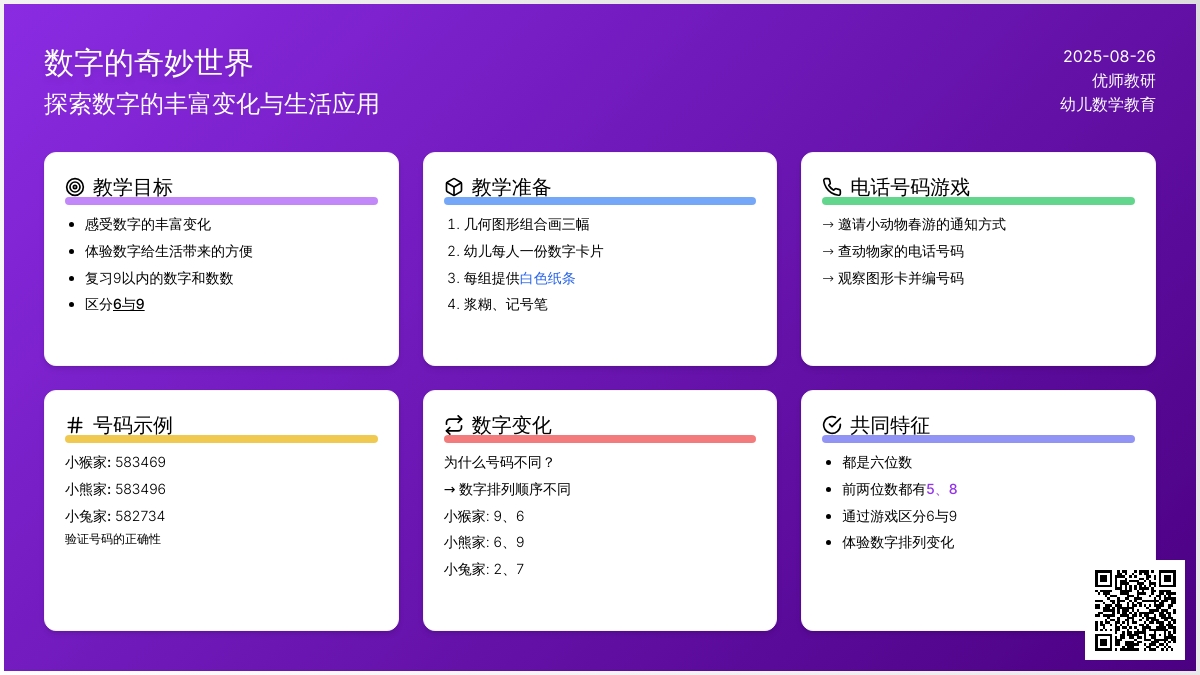Click the subtitle 探索数字的丰富变化与生活应用
The height and width of the screenshot is (675, 1200).
click(212, 104)
